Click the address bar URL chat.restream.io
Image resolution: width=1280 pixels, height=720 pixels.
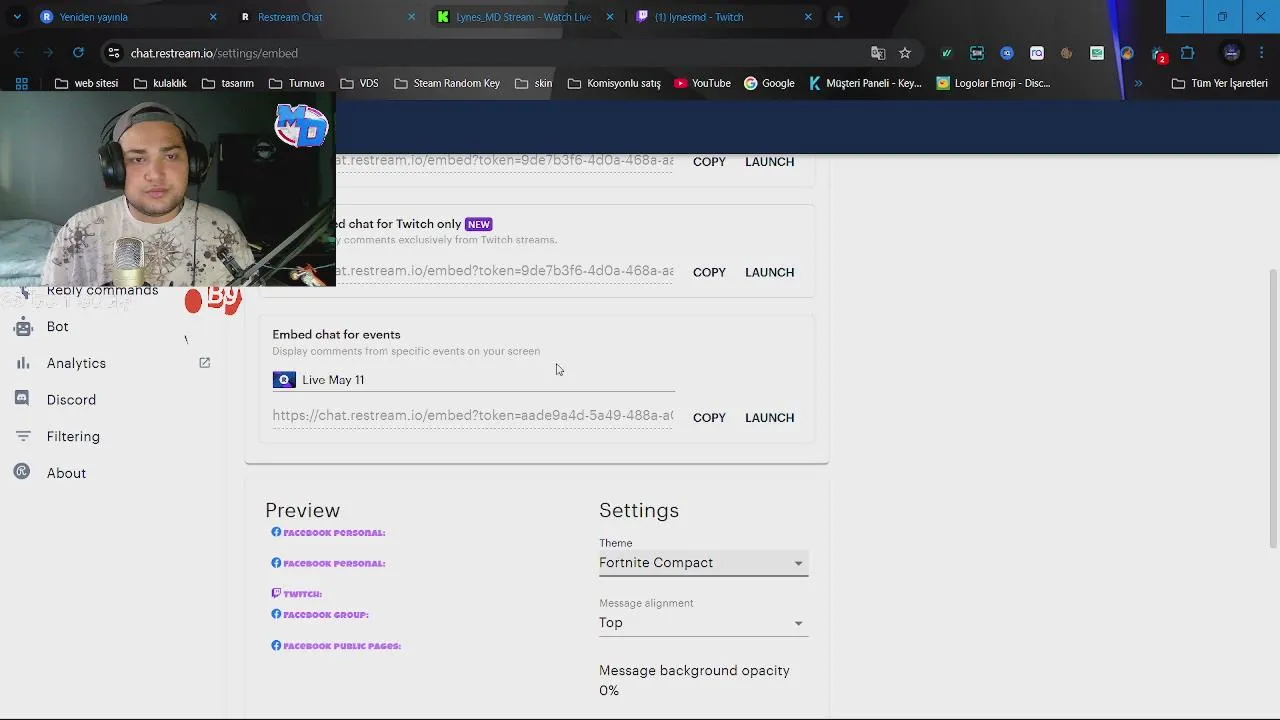pos(214,53)
